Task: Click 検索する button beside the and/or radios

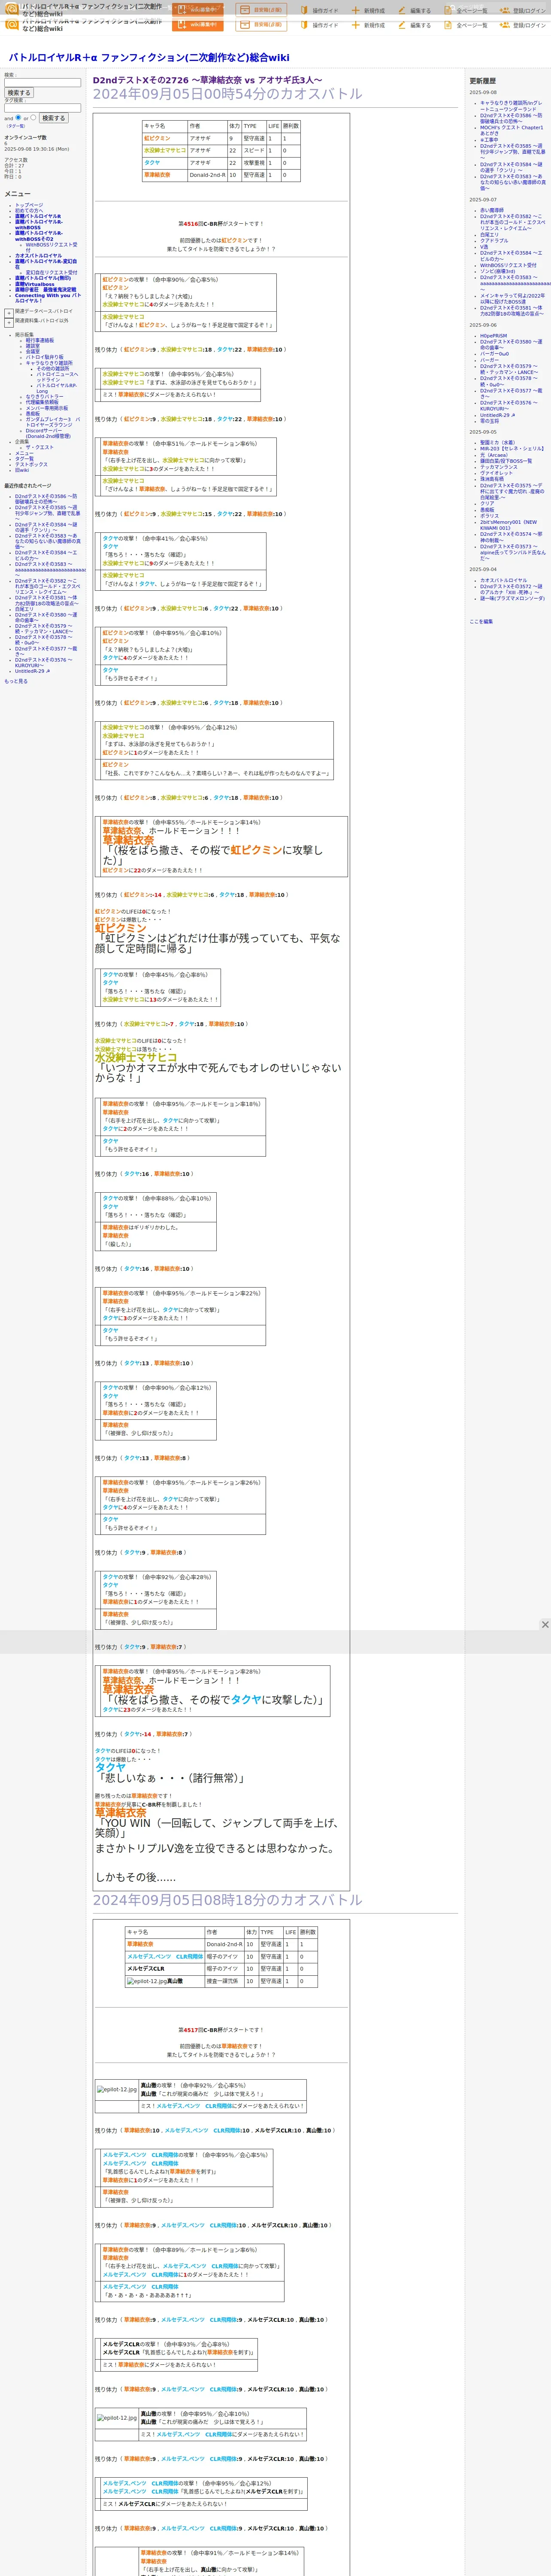Action: 53,118
